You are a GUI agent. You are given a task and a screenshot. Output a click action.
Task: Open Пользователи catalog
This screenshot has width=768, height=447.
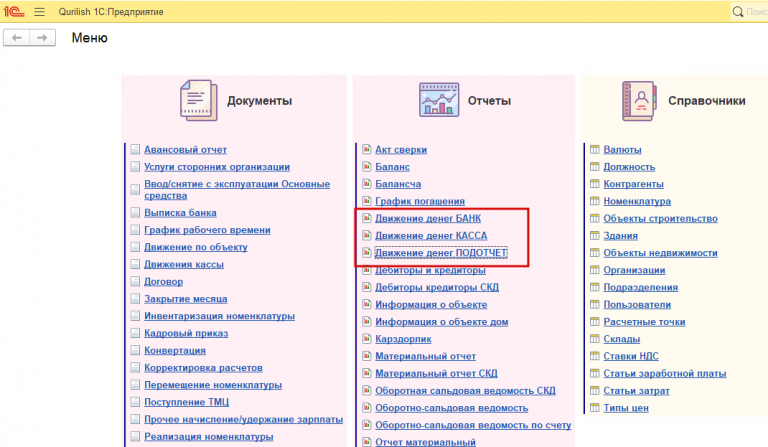pos(637,305)
